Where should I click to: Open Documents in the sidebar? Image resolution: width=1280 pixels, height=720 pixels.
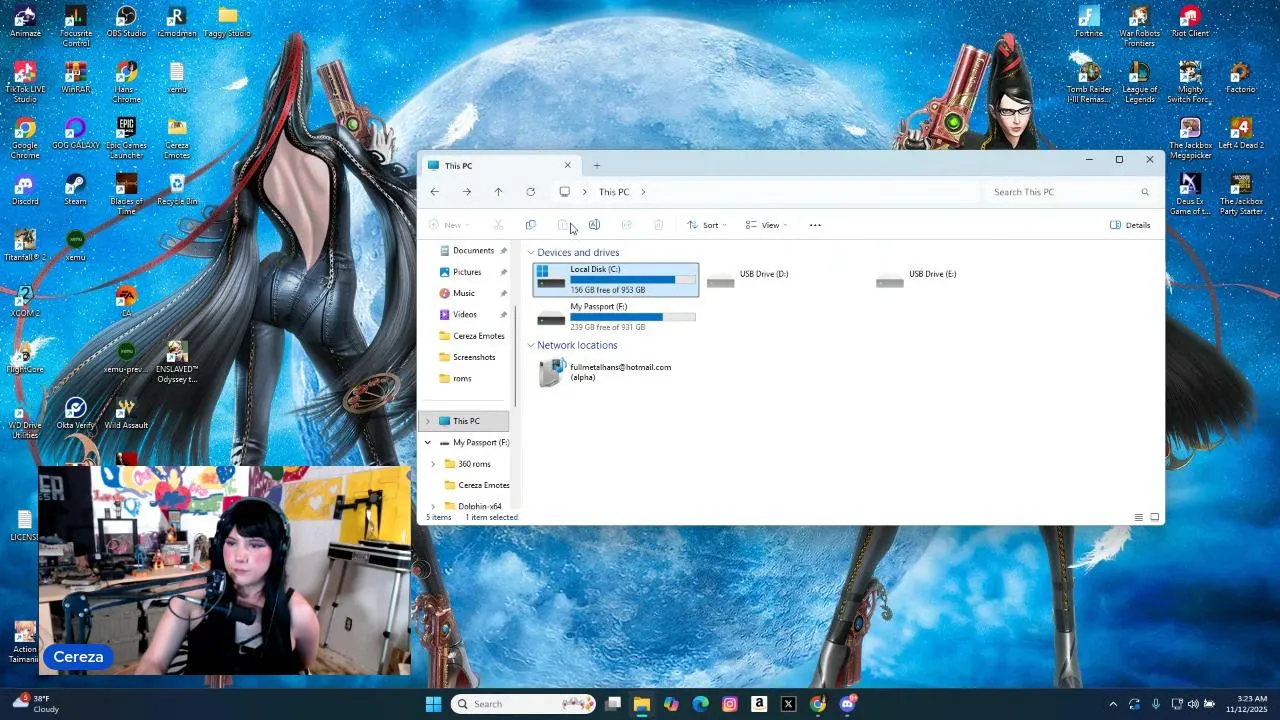point(473,251)
